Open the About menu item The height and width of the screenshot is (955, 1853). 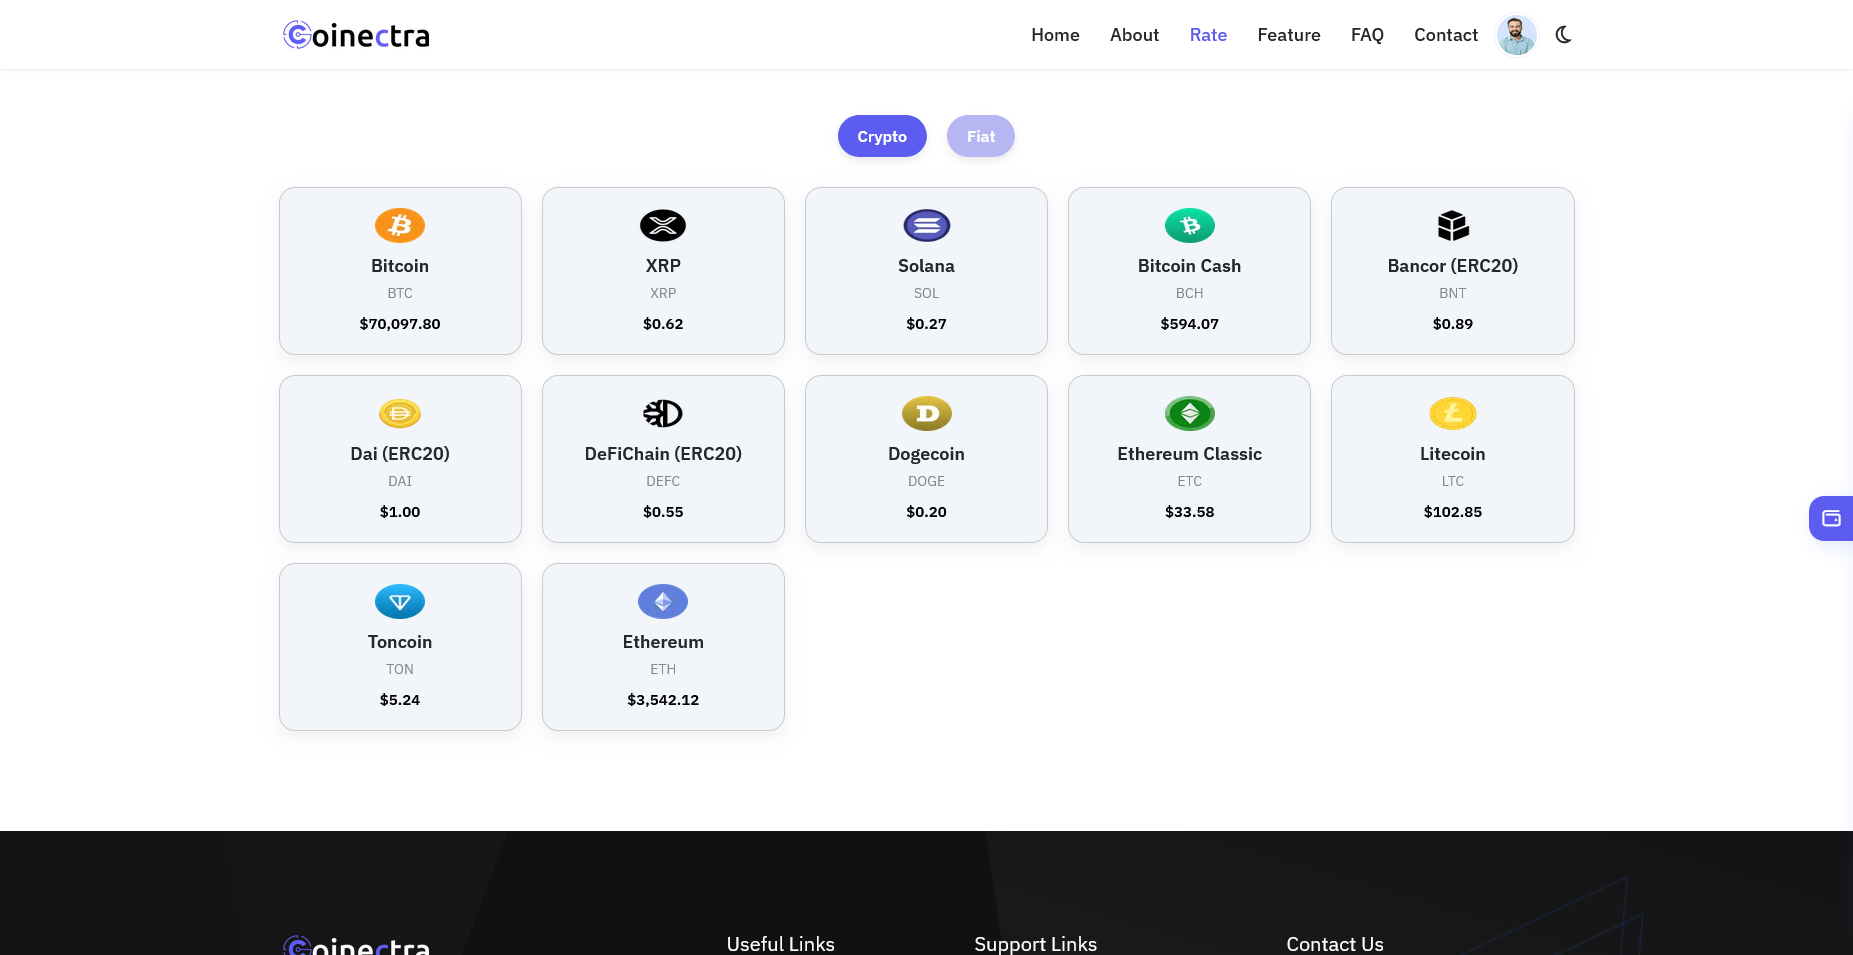pyautogui.click(x=1134, y=35)
